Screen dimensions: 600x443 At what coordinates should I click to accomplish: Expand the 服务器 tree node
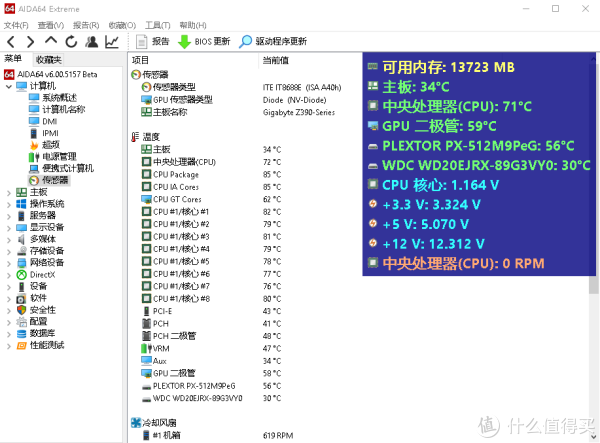point(8,217)
